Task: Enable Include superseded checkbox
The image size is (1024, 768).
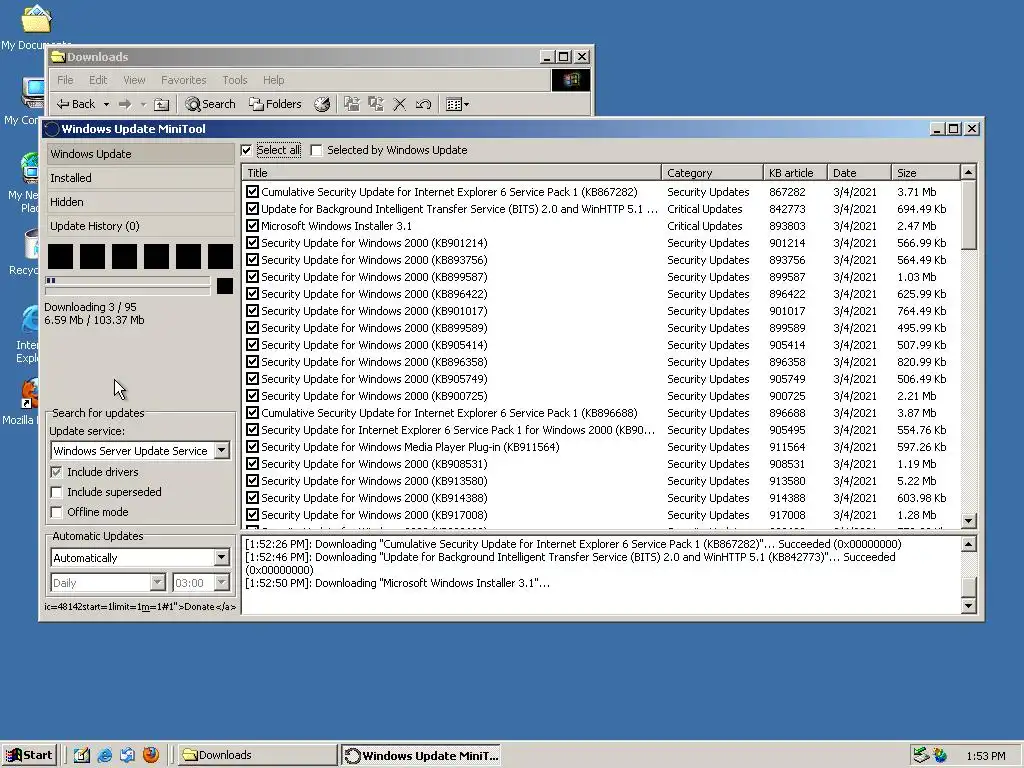Action: [x=56, y=492]
